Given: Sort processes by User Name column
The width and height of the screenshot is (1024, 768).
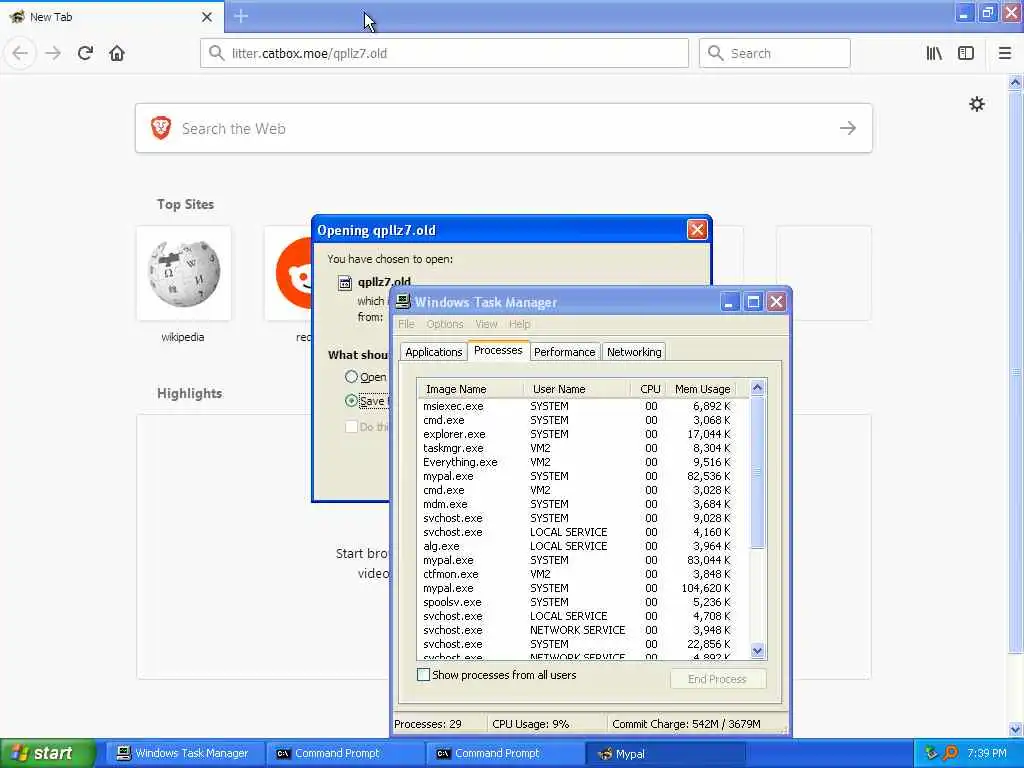Looking at the screenshot, I should pos(577,389).
